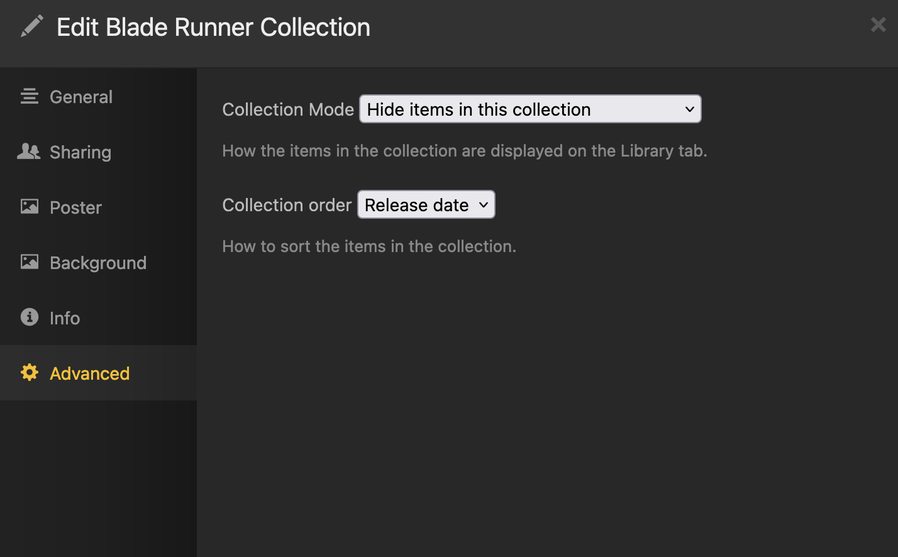Click the Poster image icon
898x557 pixels.
point(29,207)
